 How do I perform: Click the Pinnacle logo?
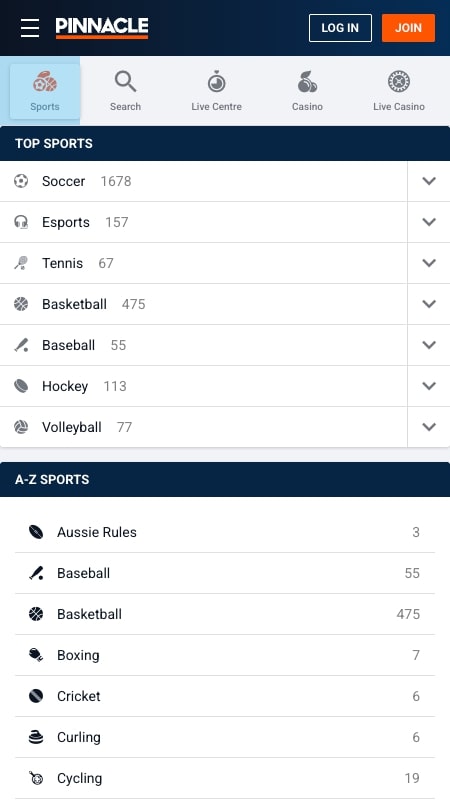102,28
